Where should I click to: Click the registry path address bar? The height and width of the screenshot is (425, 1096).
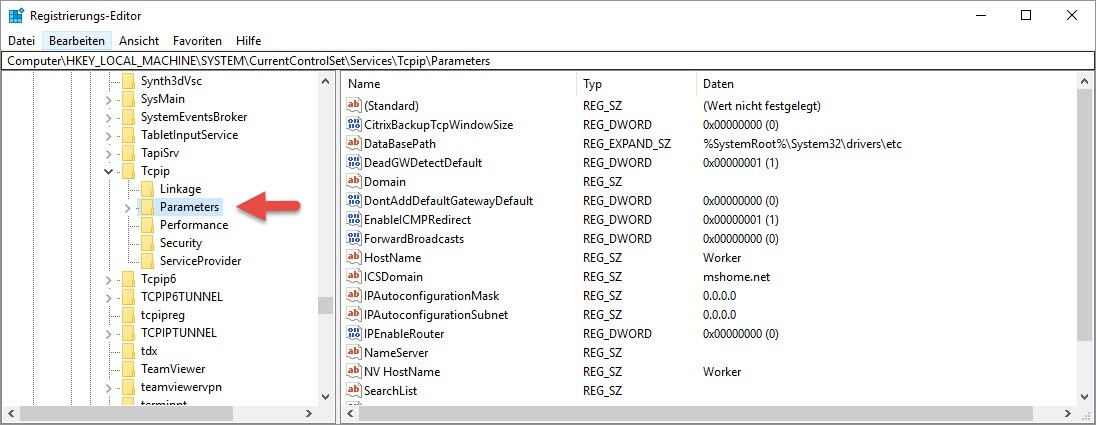548,61
